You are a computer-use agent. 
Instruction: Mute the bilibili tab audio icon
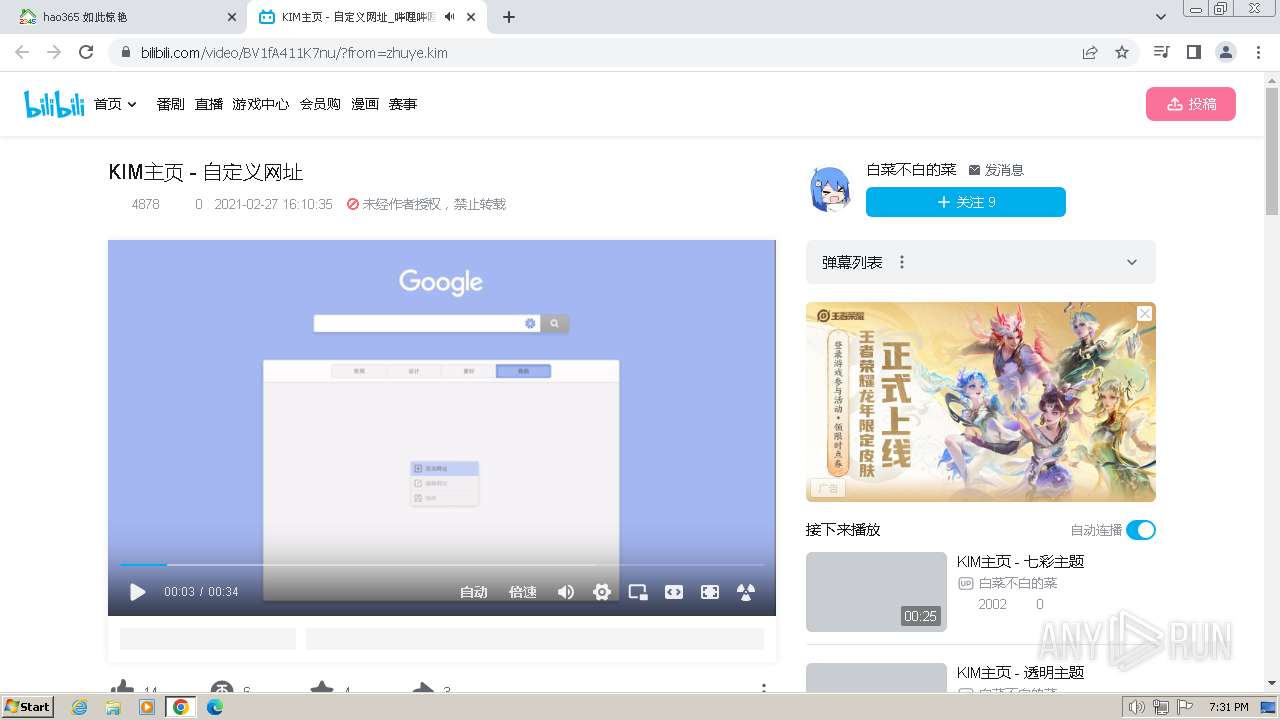450,17
